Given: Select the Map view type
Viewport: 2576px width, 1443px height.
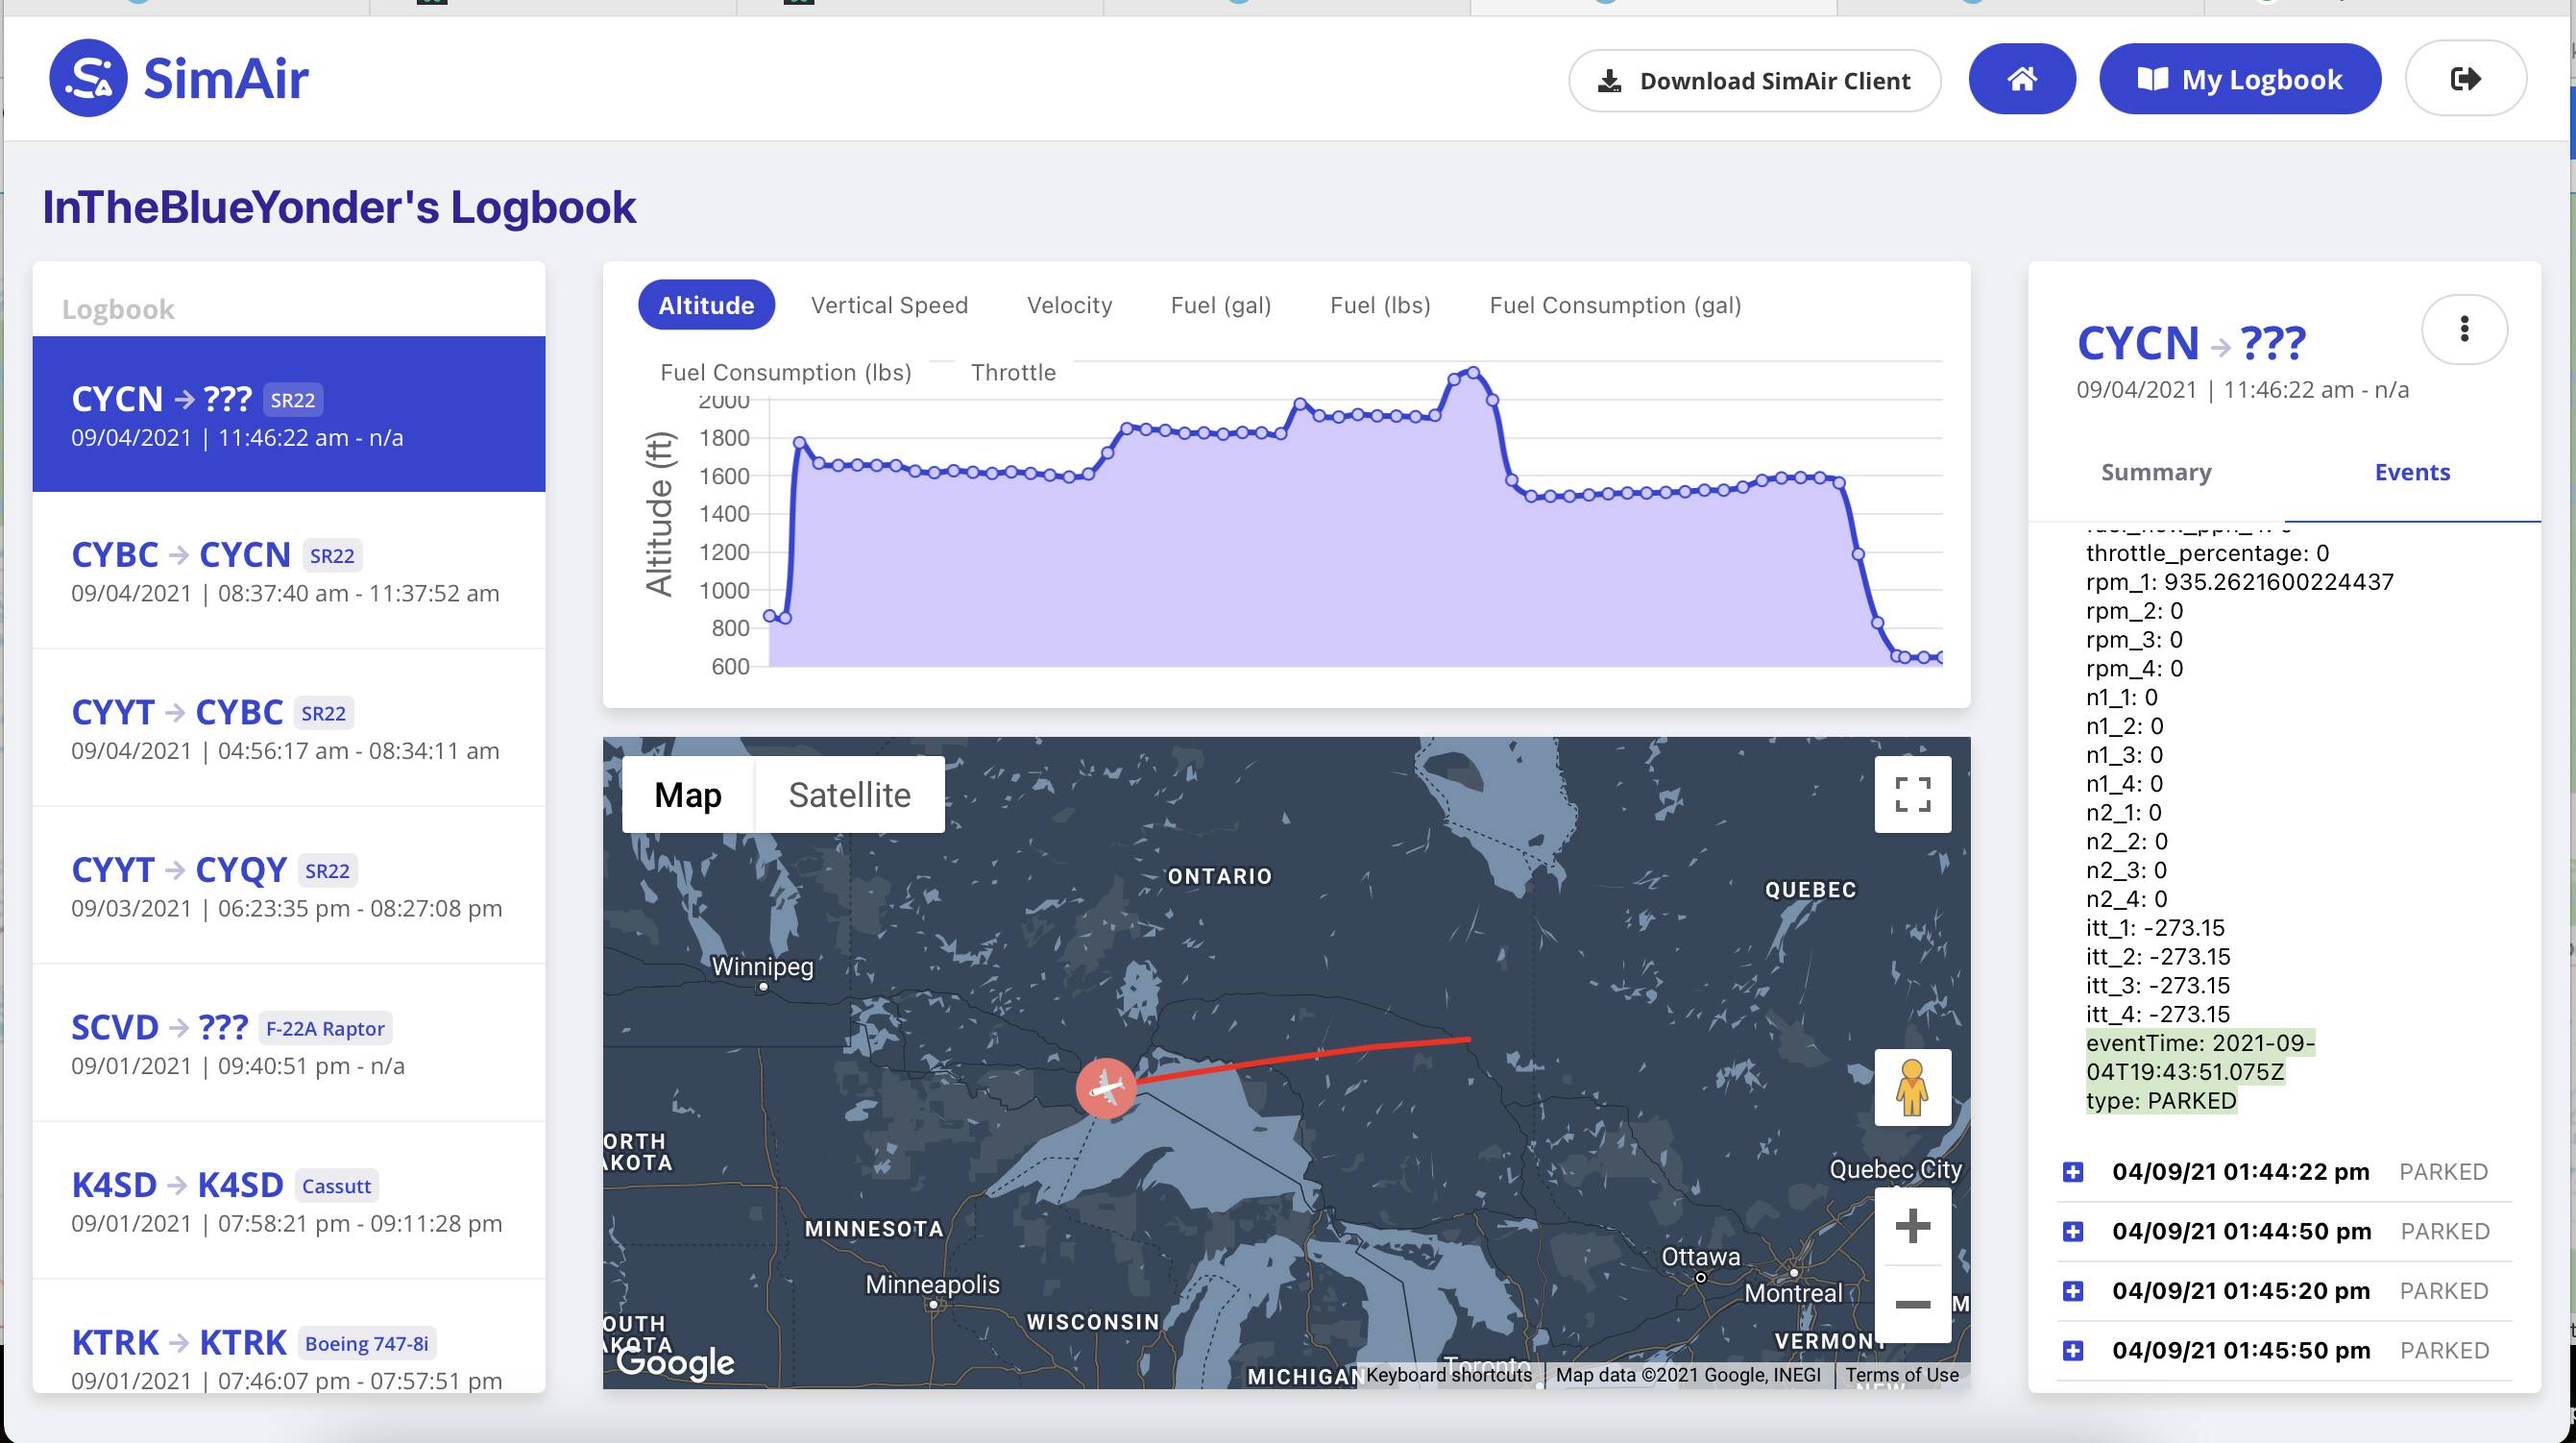Looking at the screenshot, I should (688, 795).
